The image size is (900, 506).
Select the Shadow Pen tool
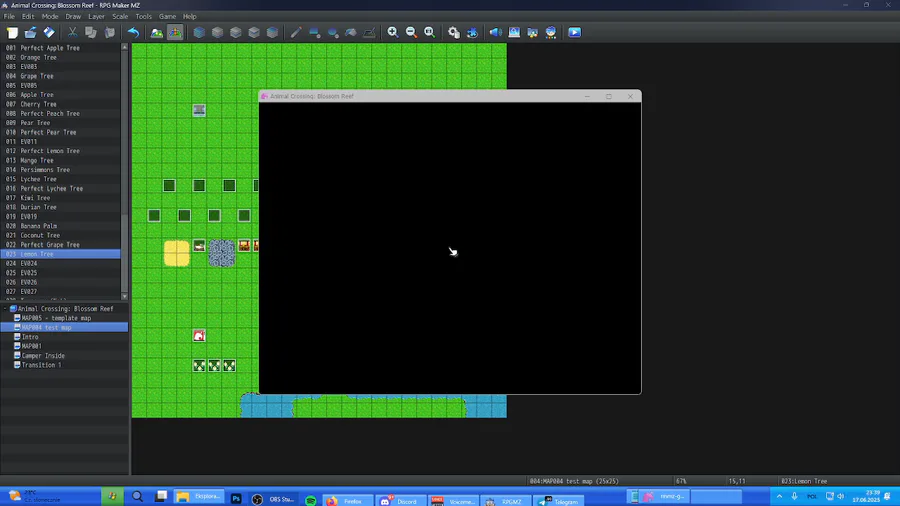369,33
